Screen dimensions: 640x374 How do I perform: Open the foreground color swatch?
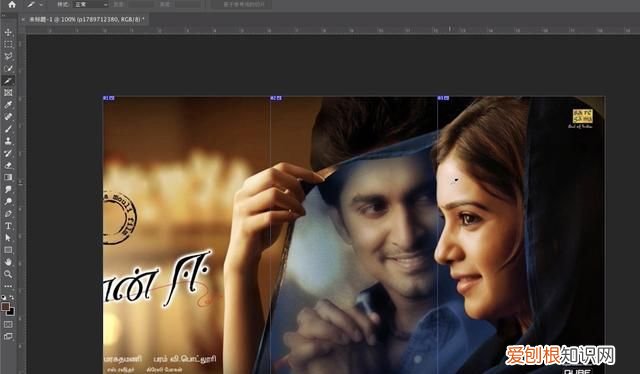coord(5,307)
